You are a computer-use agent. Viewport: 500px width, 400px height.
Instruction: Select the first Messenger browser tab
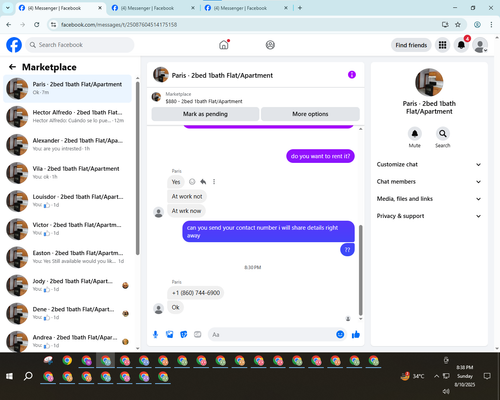coord(60,8)
